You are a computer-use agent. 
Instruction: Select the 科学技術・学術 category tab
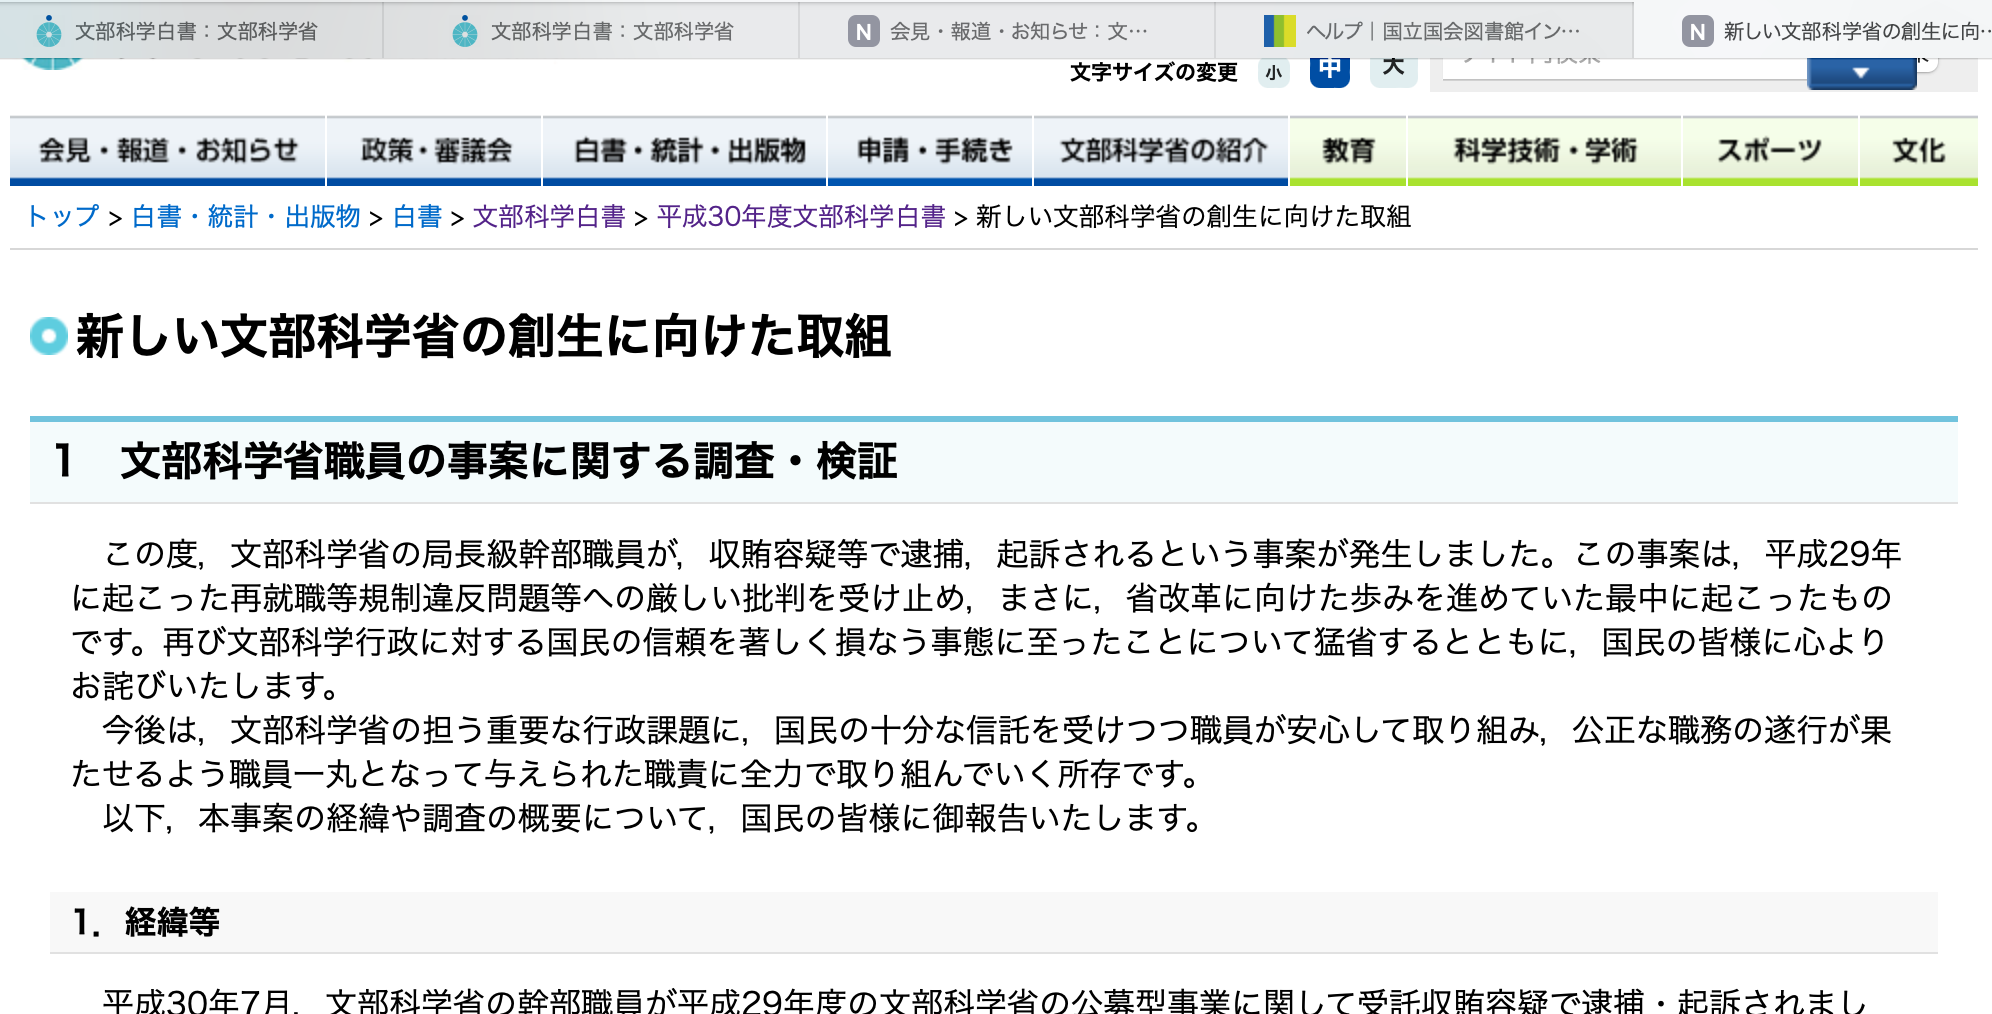pos(1545,151)
